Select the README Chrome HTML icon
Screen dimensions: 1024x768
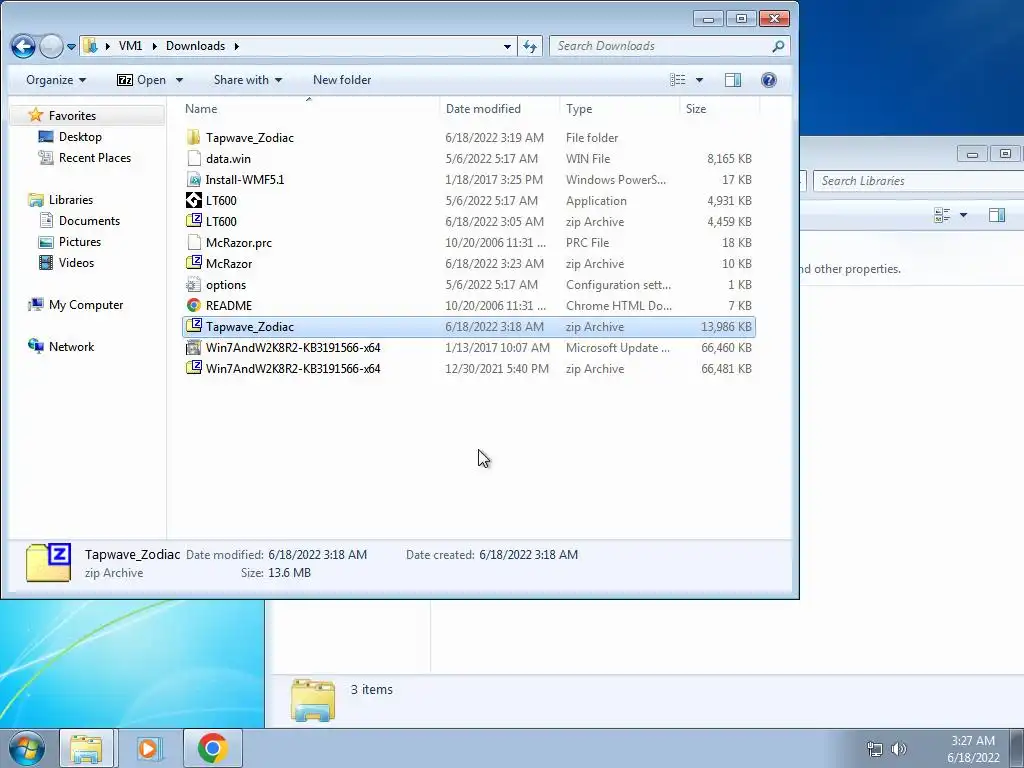pos(193,306)
